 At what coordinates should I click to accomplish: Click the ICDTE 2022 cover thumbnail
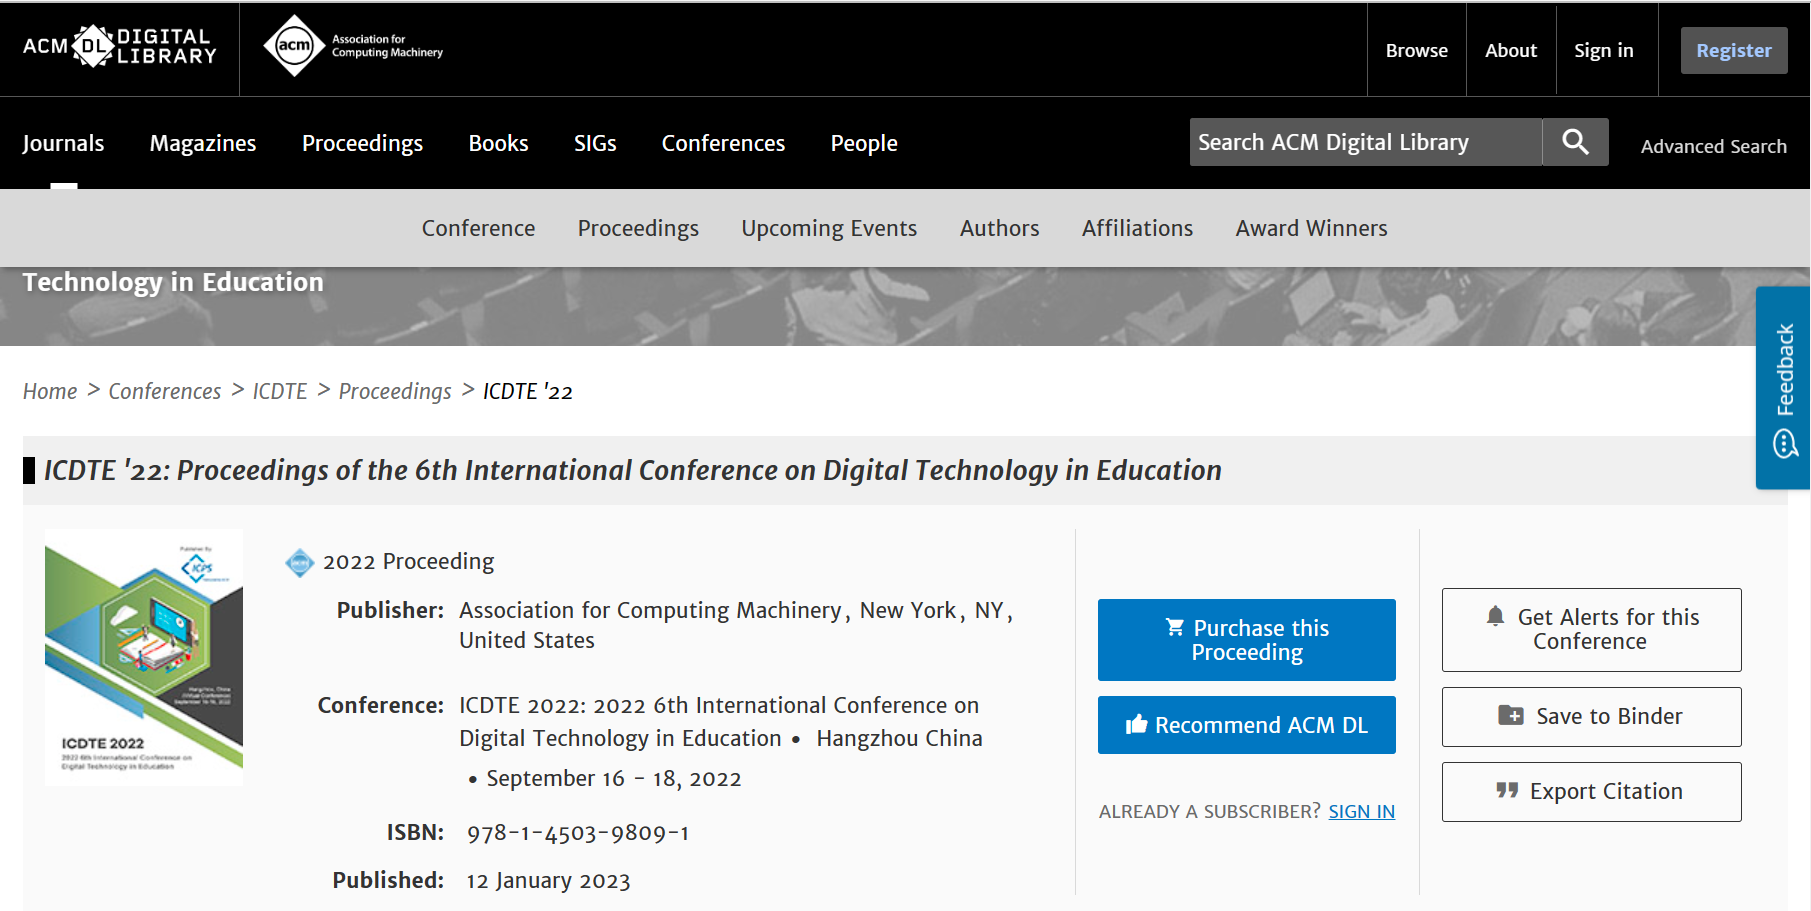(144, 657)
